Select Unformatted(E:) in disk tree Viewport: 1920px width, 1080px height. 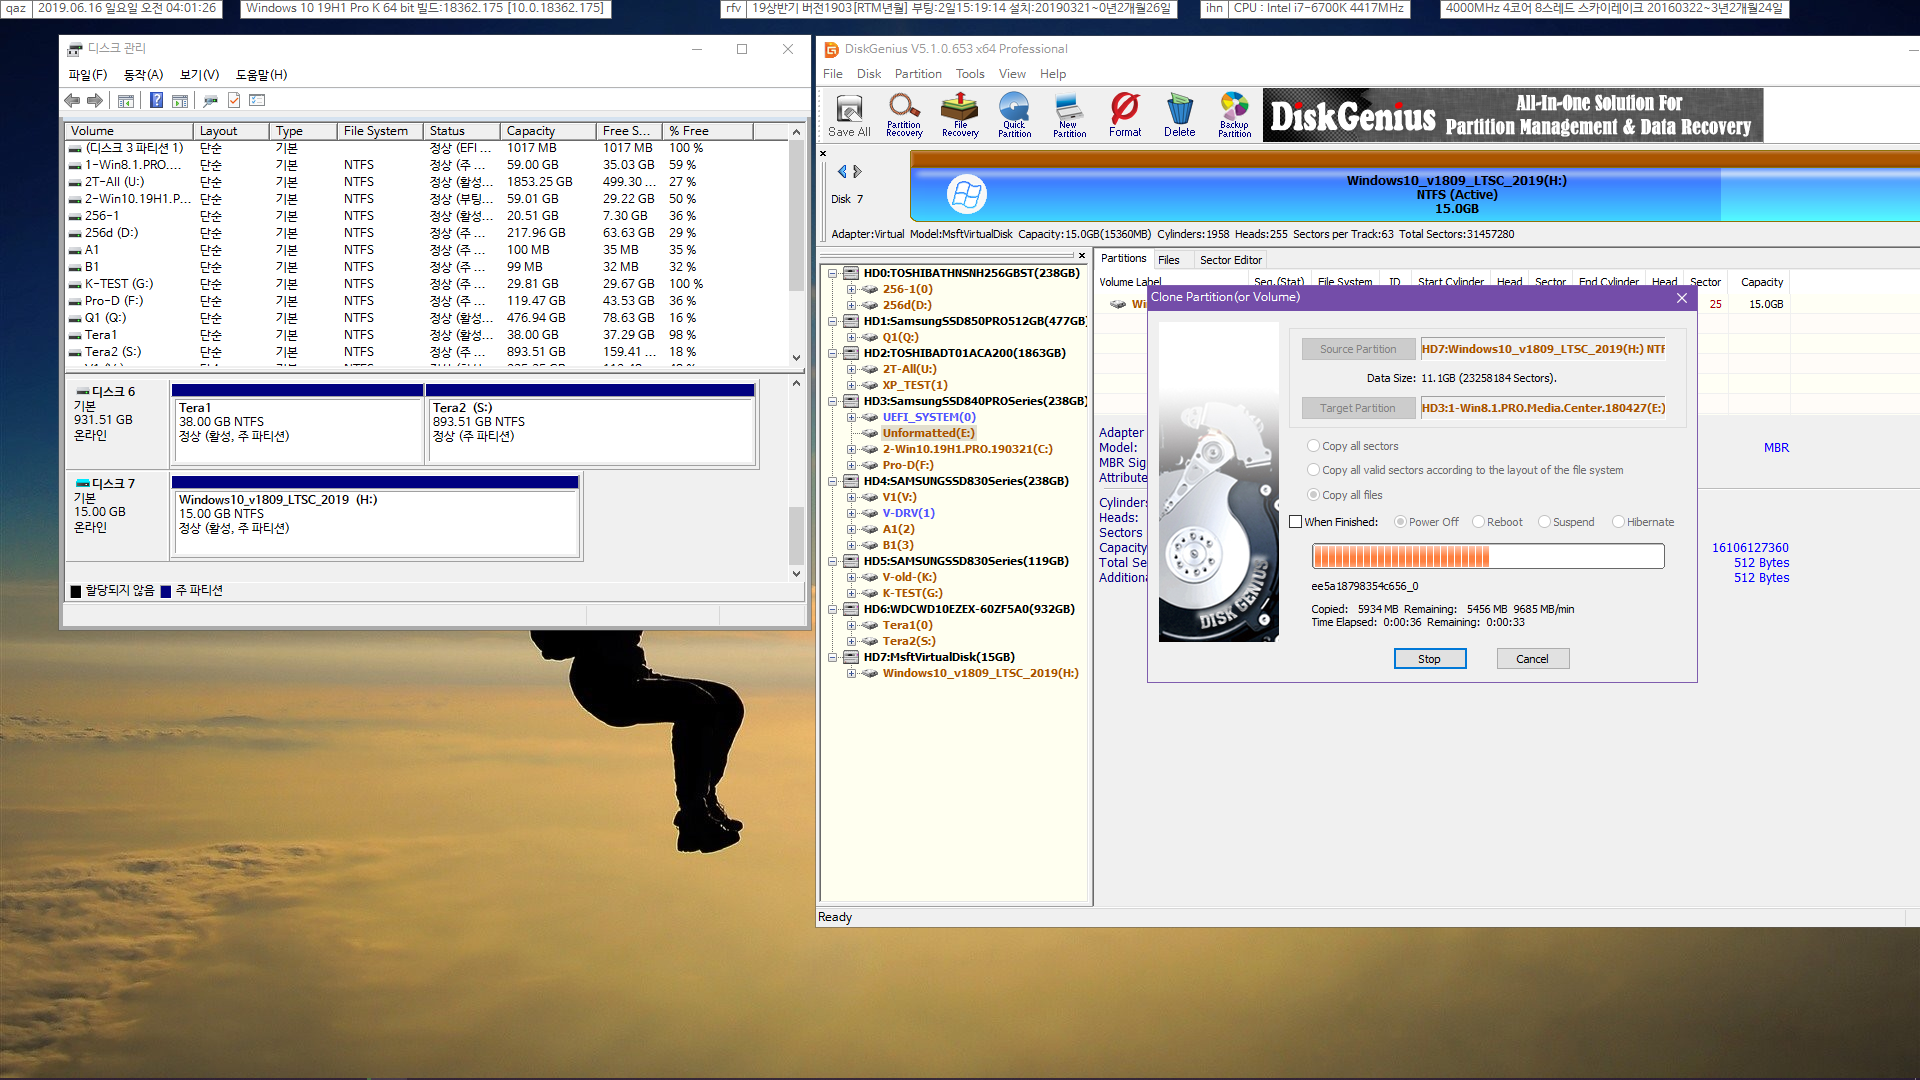[x=928, y=433]
